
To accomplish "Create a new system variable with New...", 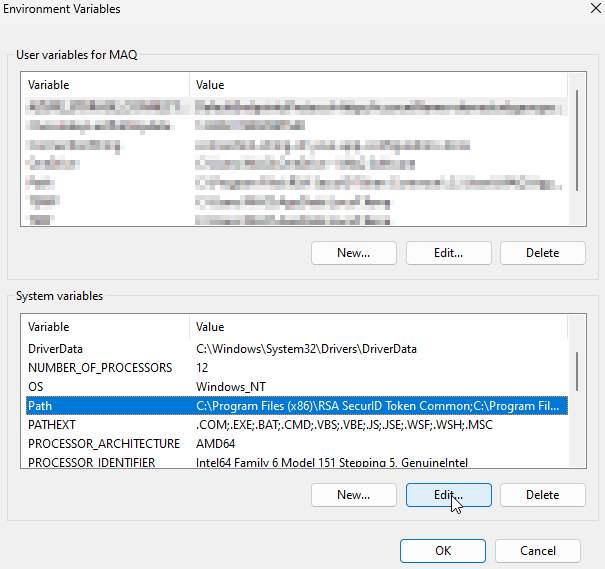I will coord(353,494).
